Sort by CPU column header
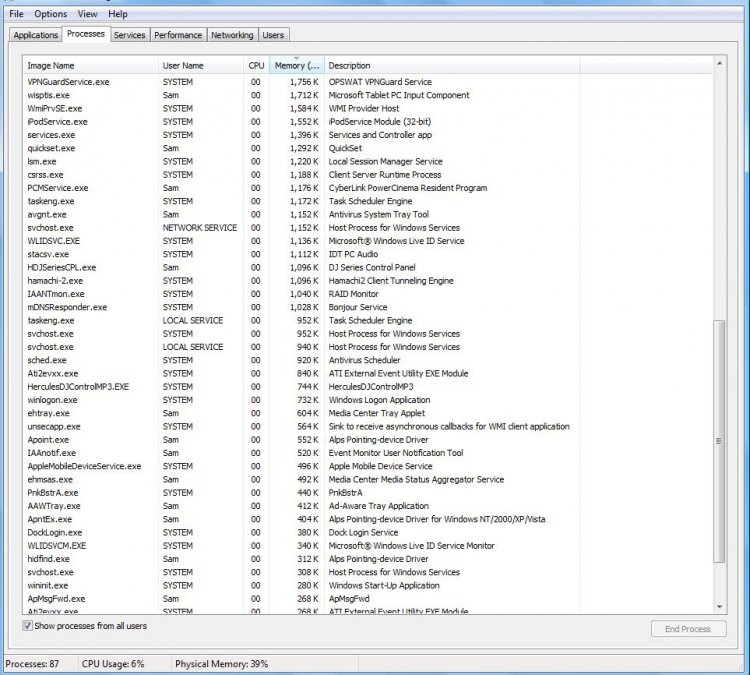The height and width of the screenshot is (675, 750). [256, 66]
